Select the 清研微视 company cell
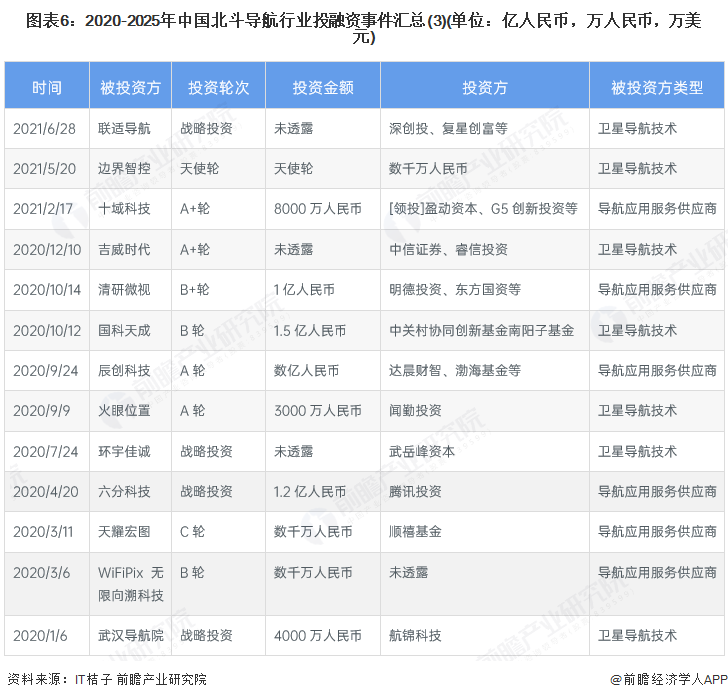 (x=125, y=289)
